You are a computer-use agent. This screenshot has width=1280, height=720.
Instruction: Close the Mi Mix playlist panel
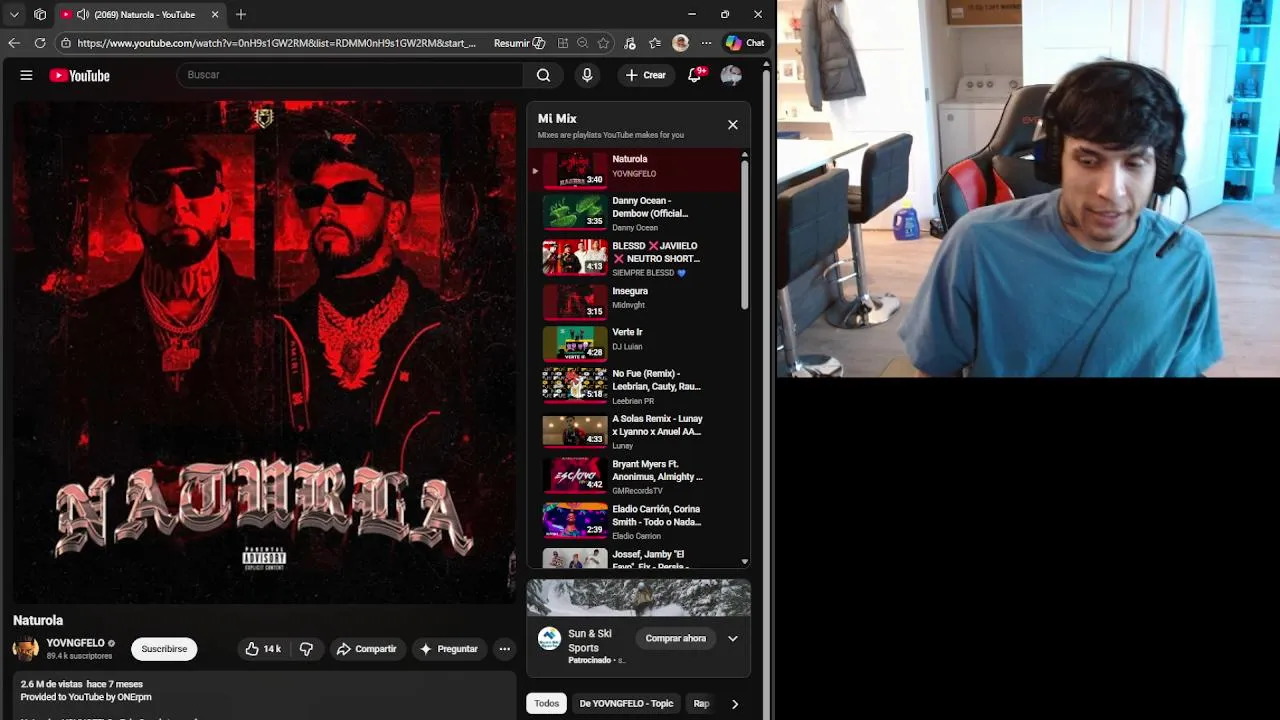[x=733, y=125]
